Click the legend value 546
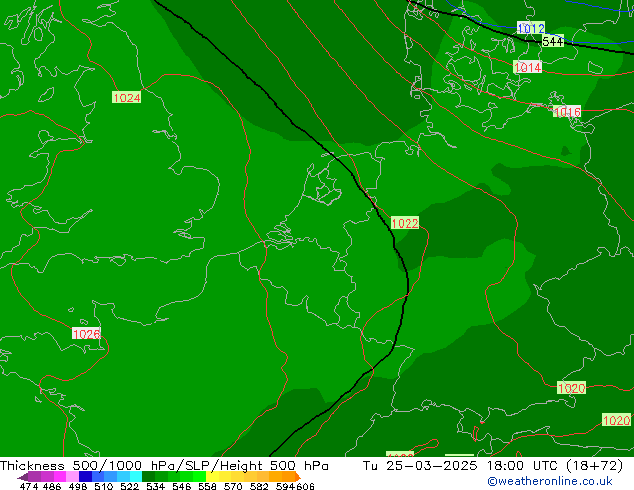The height and width of the screenshot is (490, 634). pos(181,486)
